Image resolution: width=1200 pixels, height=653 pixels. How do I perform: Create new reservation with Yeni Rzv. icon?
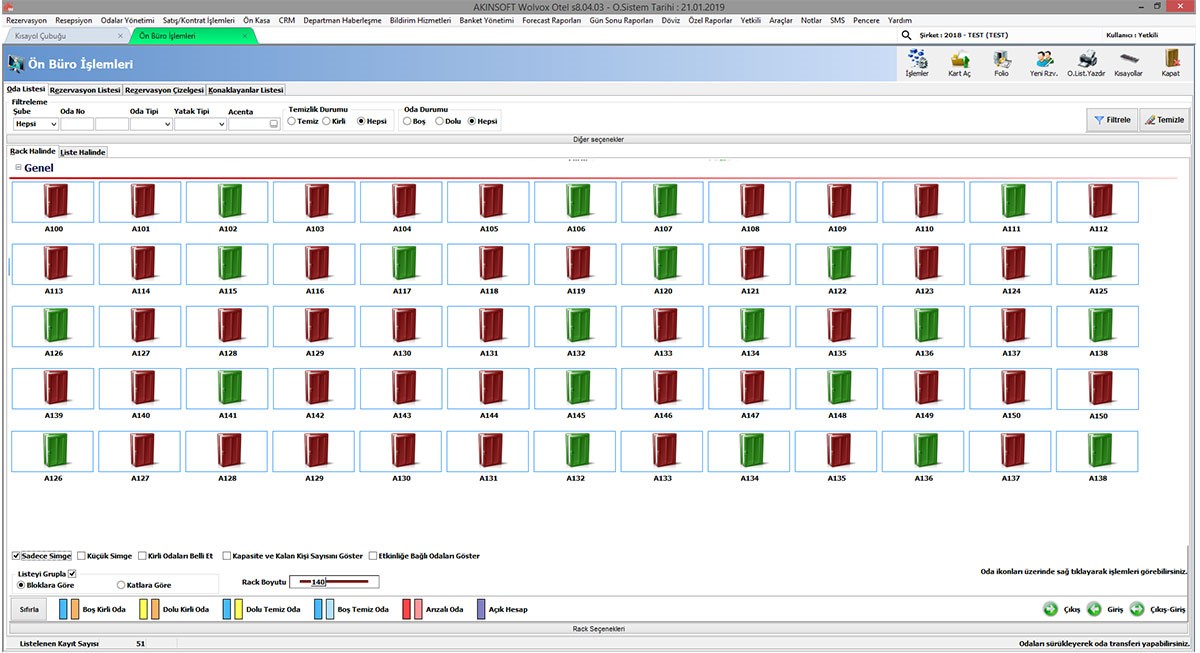[x=1044, y=60]
